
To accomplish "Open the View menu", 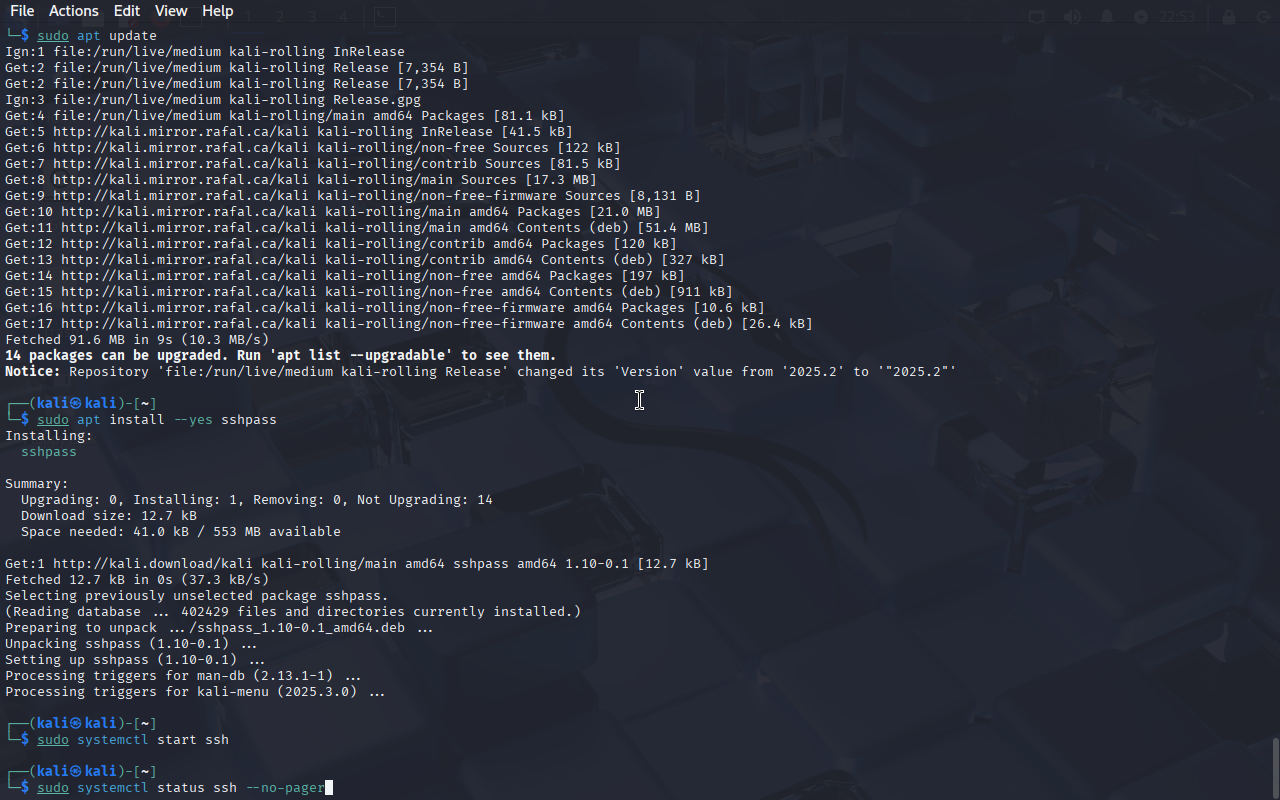I will (171, 11).
